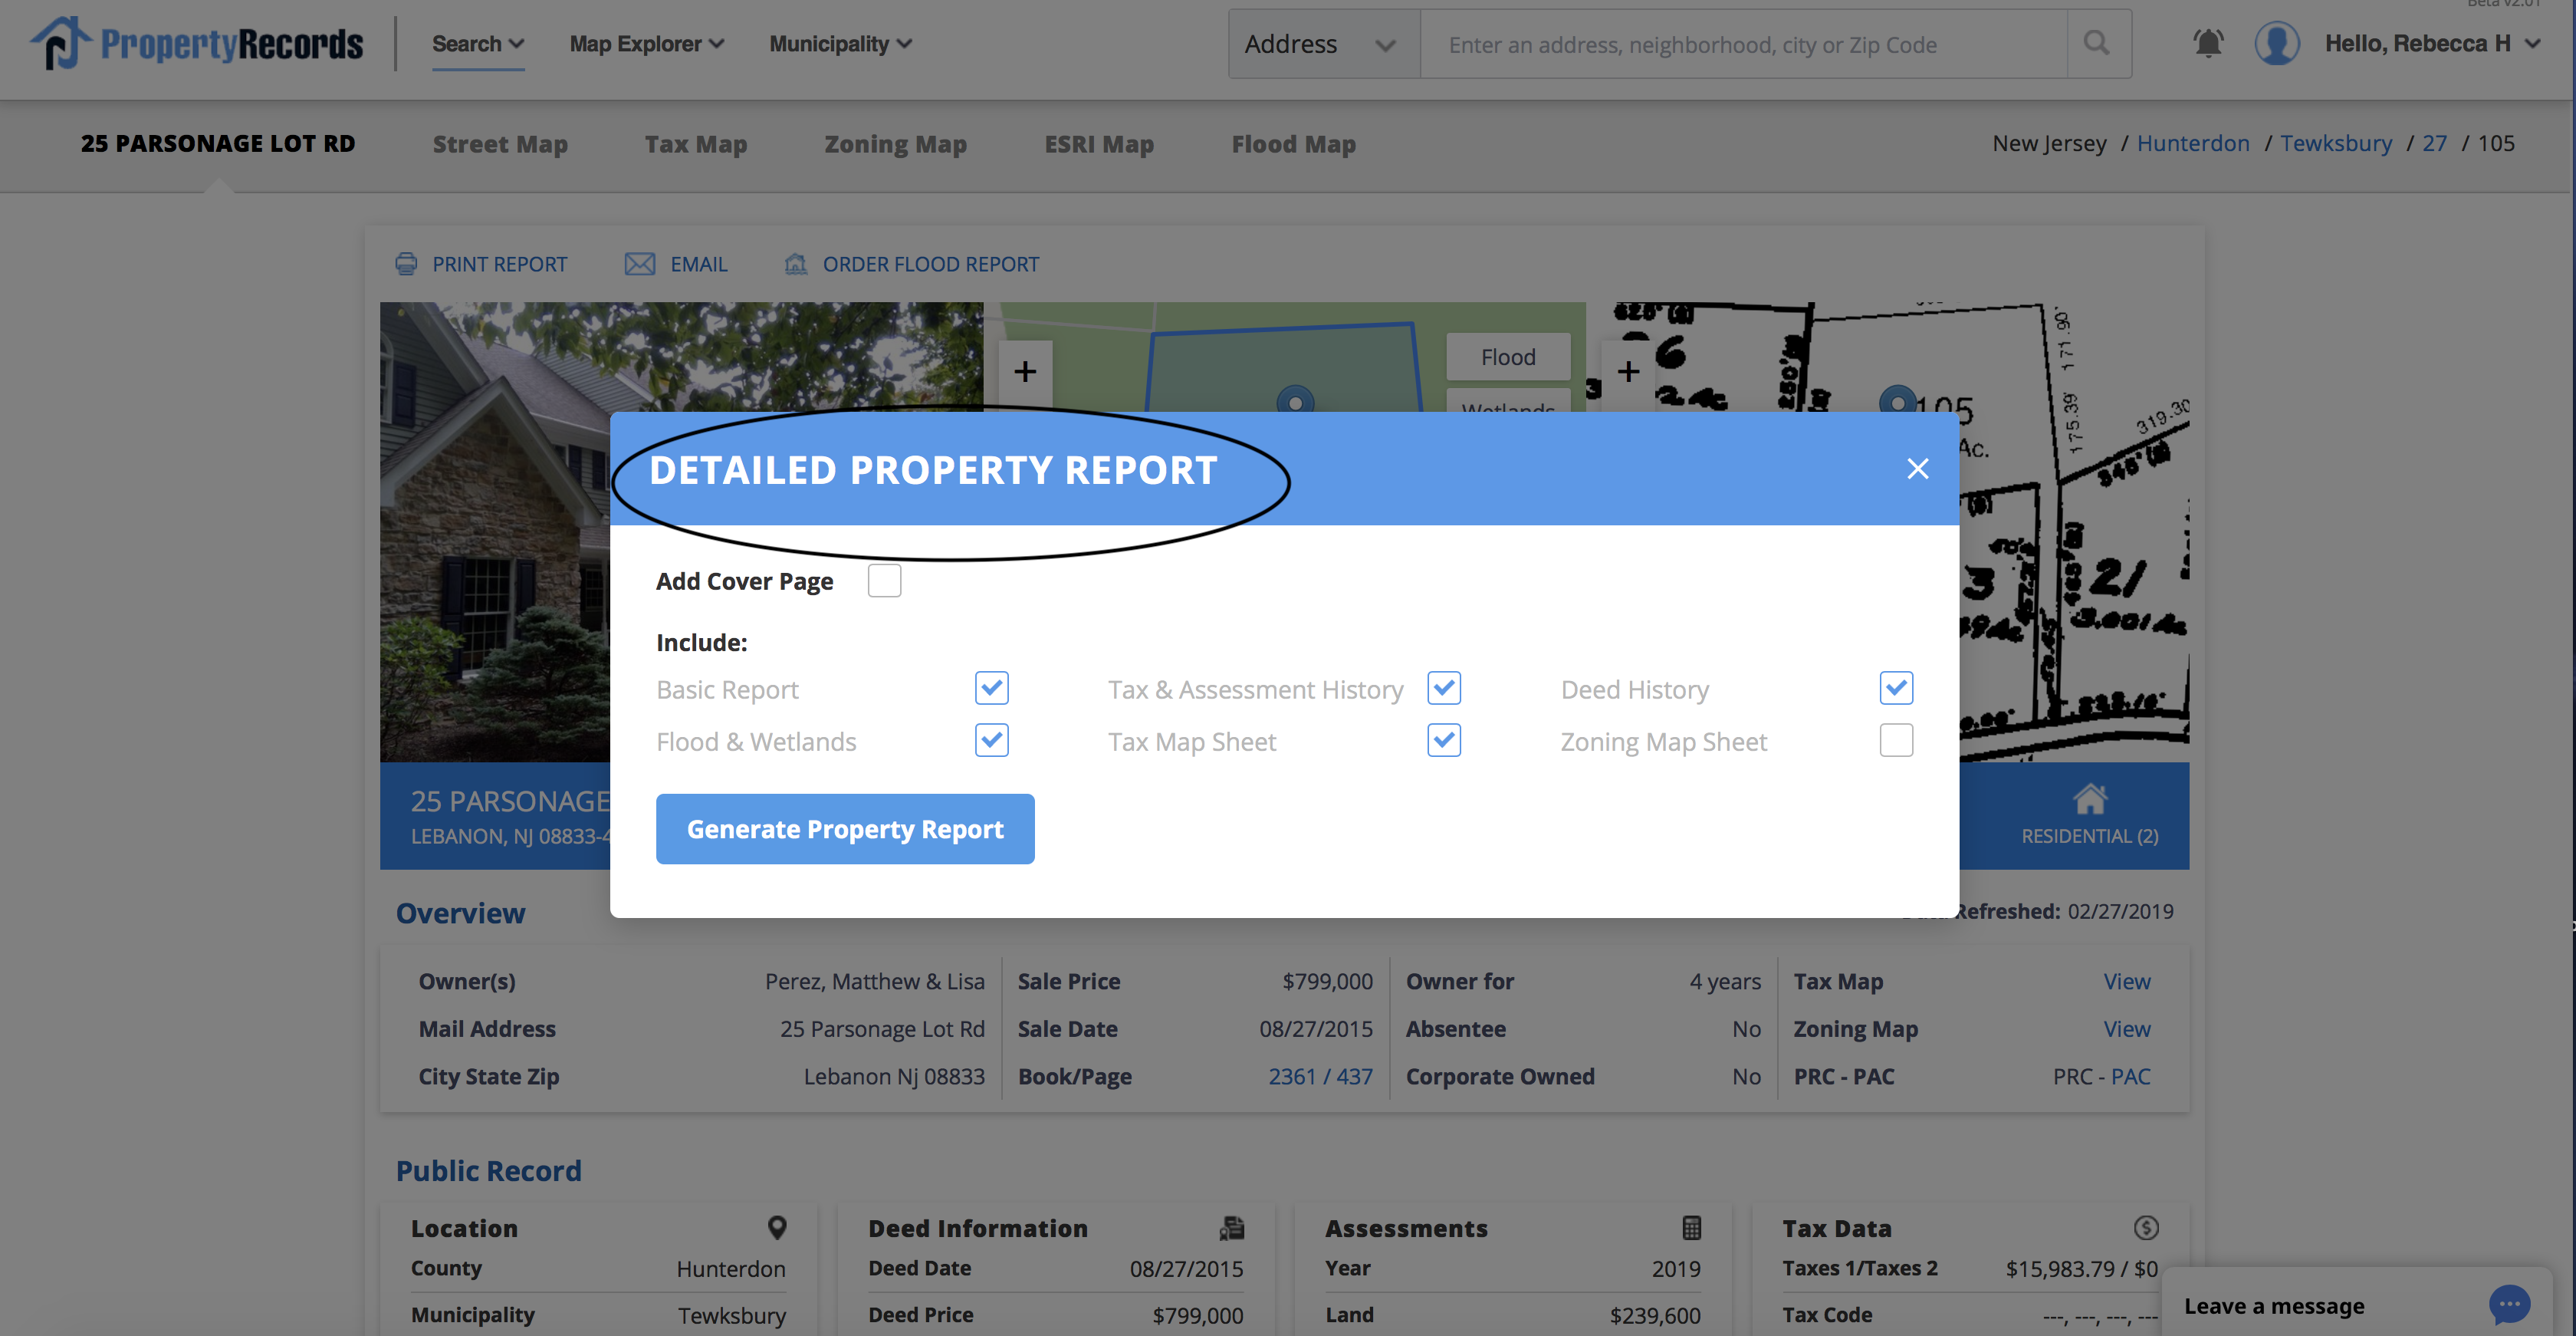The width and height of the screenshot is (2576, 1336).
Task: Click the EMAIL link
Action: [x=698, y=264]
